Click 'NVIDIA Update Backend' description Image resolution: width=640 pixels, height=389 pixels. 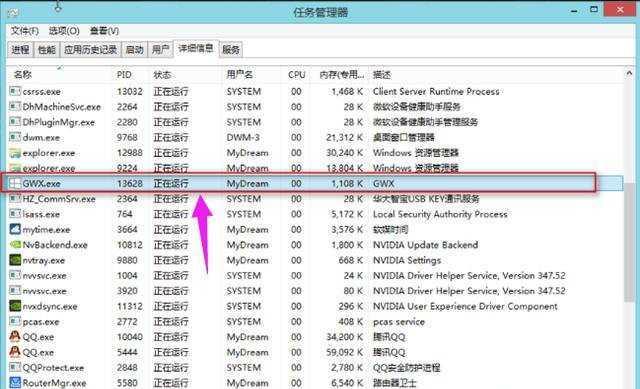pyautogui.click(x=425, y=245)
